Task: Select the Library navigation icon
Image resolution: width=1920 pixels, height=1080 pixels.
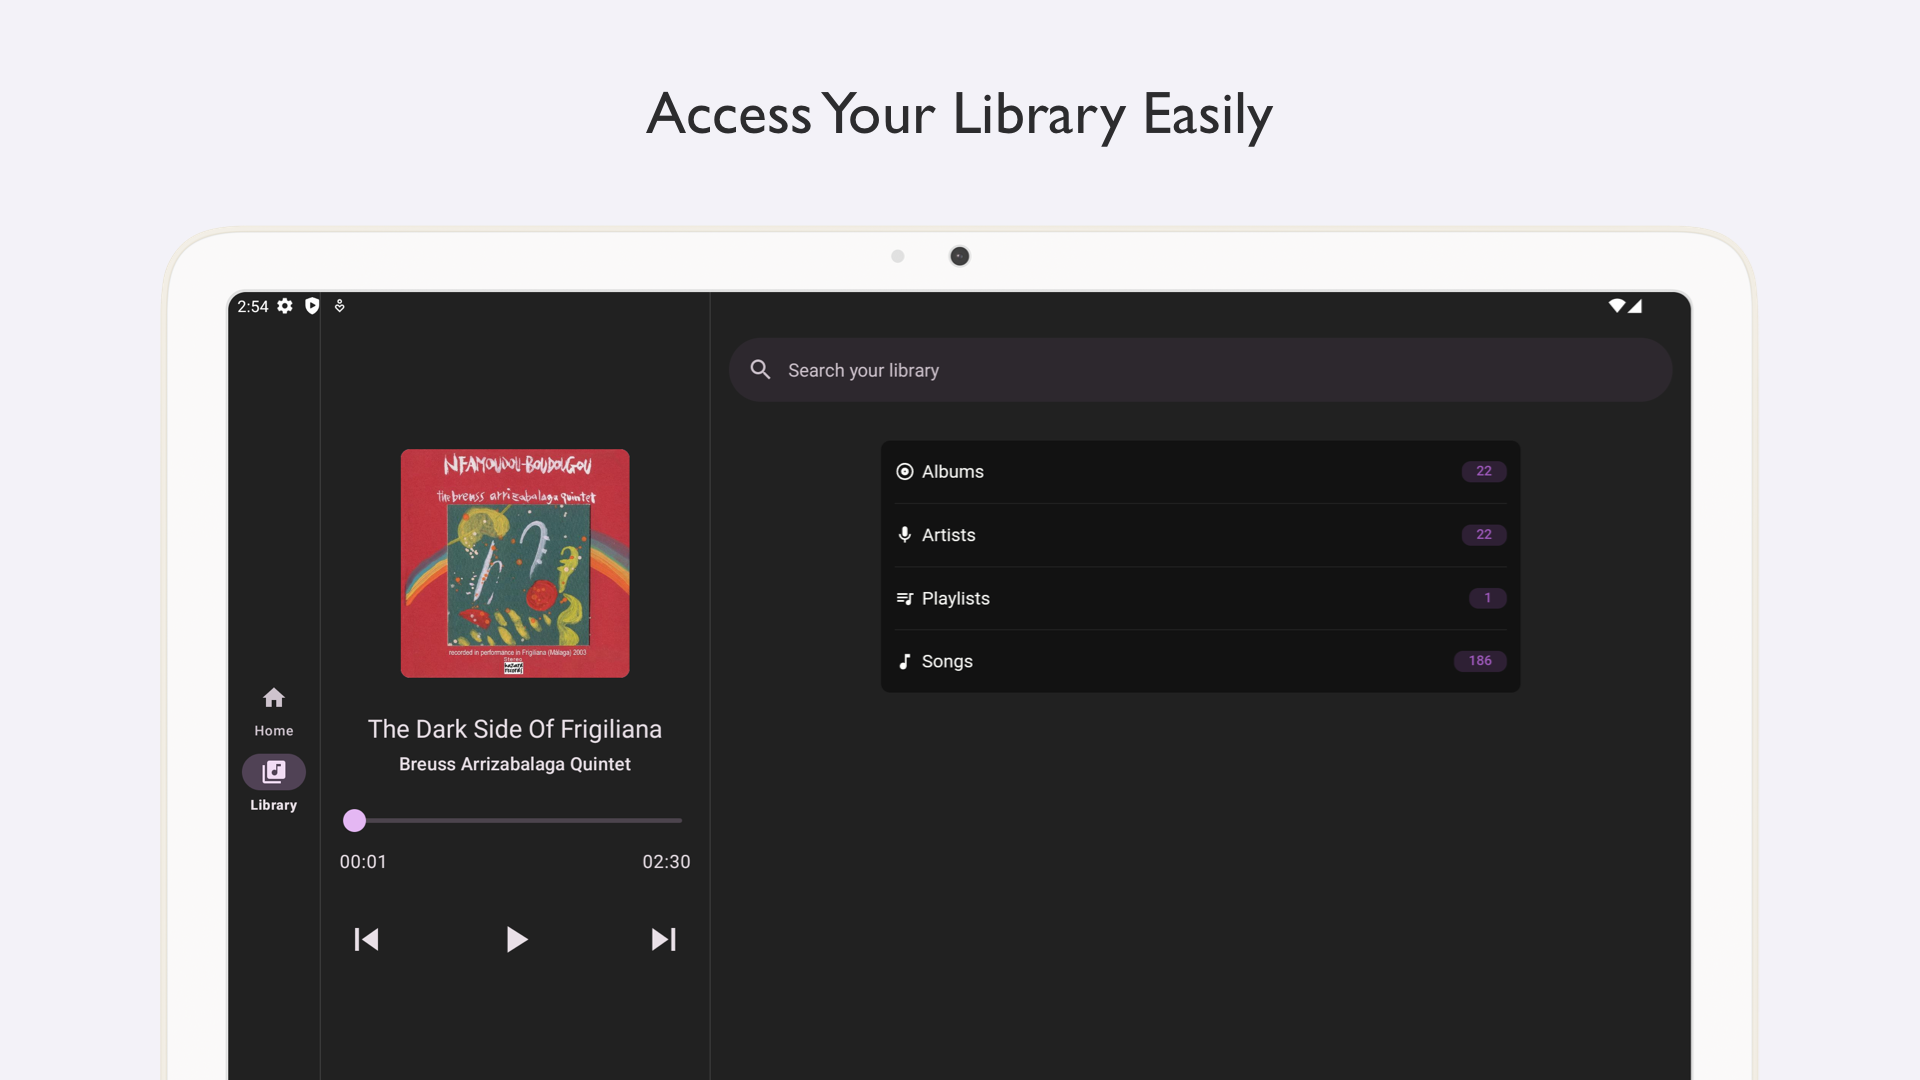Action: click(x=273, y=772)
